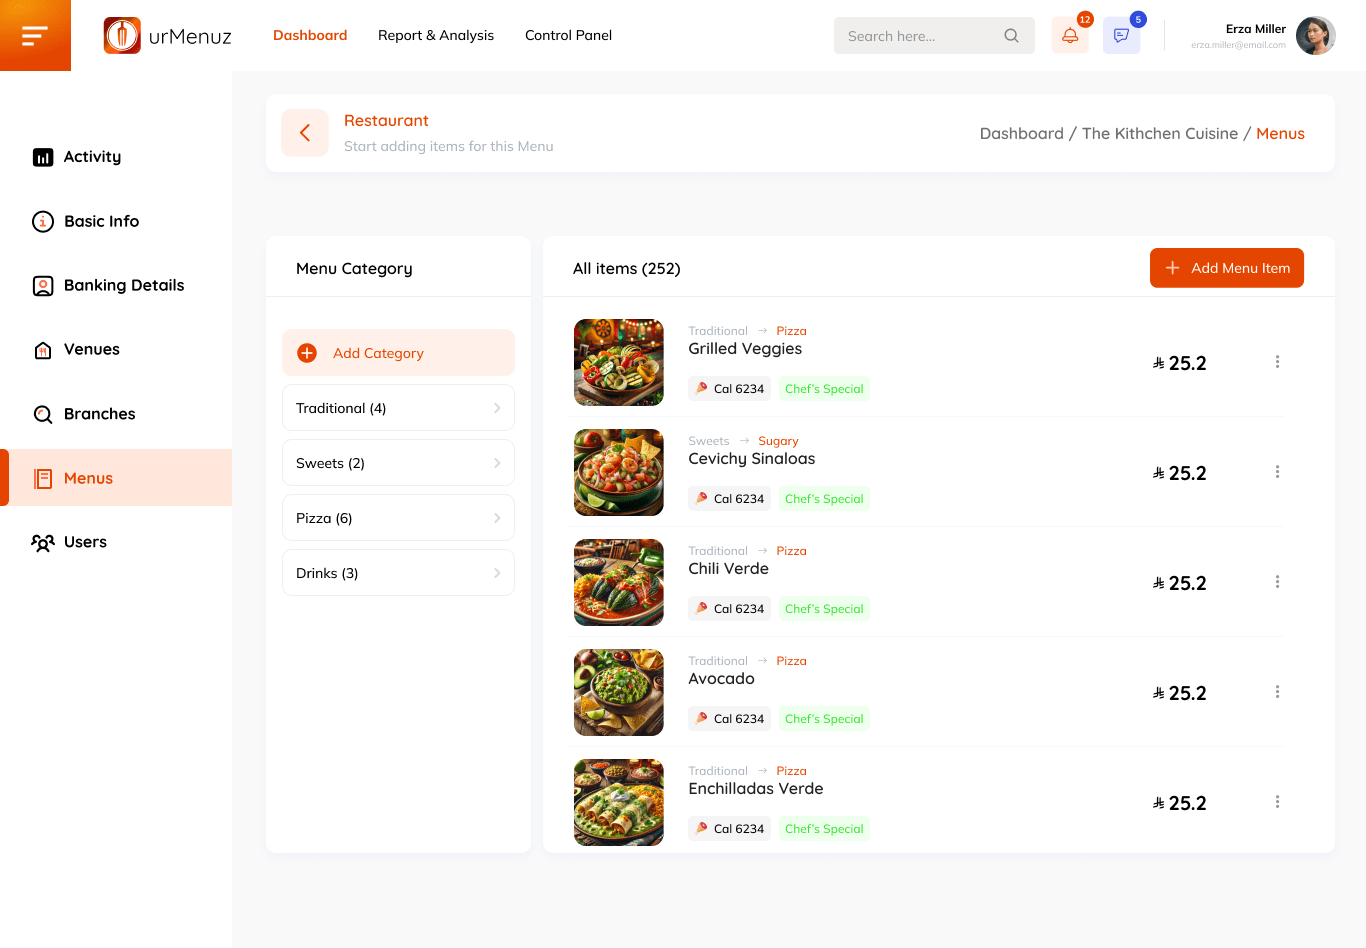The image size is (1366, 948).
Task: Expand the Sweets (2) category
Action: point(398,463)
